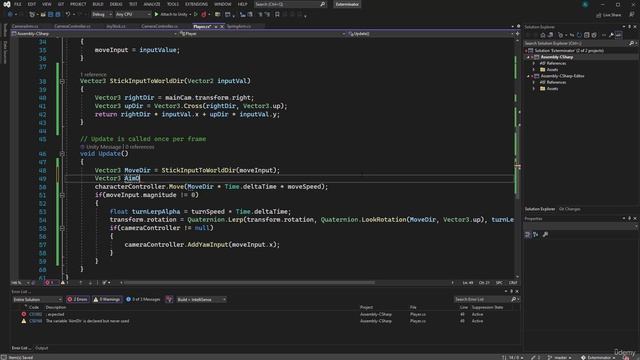Click the categorized view icon in Properties panel
The height and width of the screenshot is (360, 640).
click(x=527, y=235)
